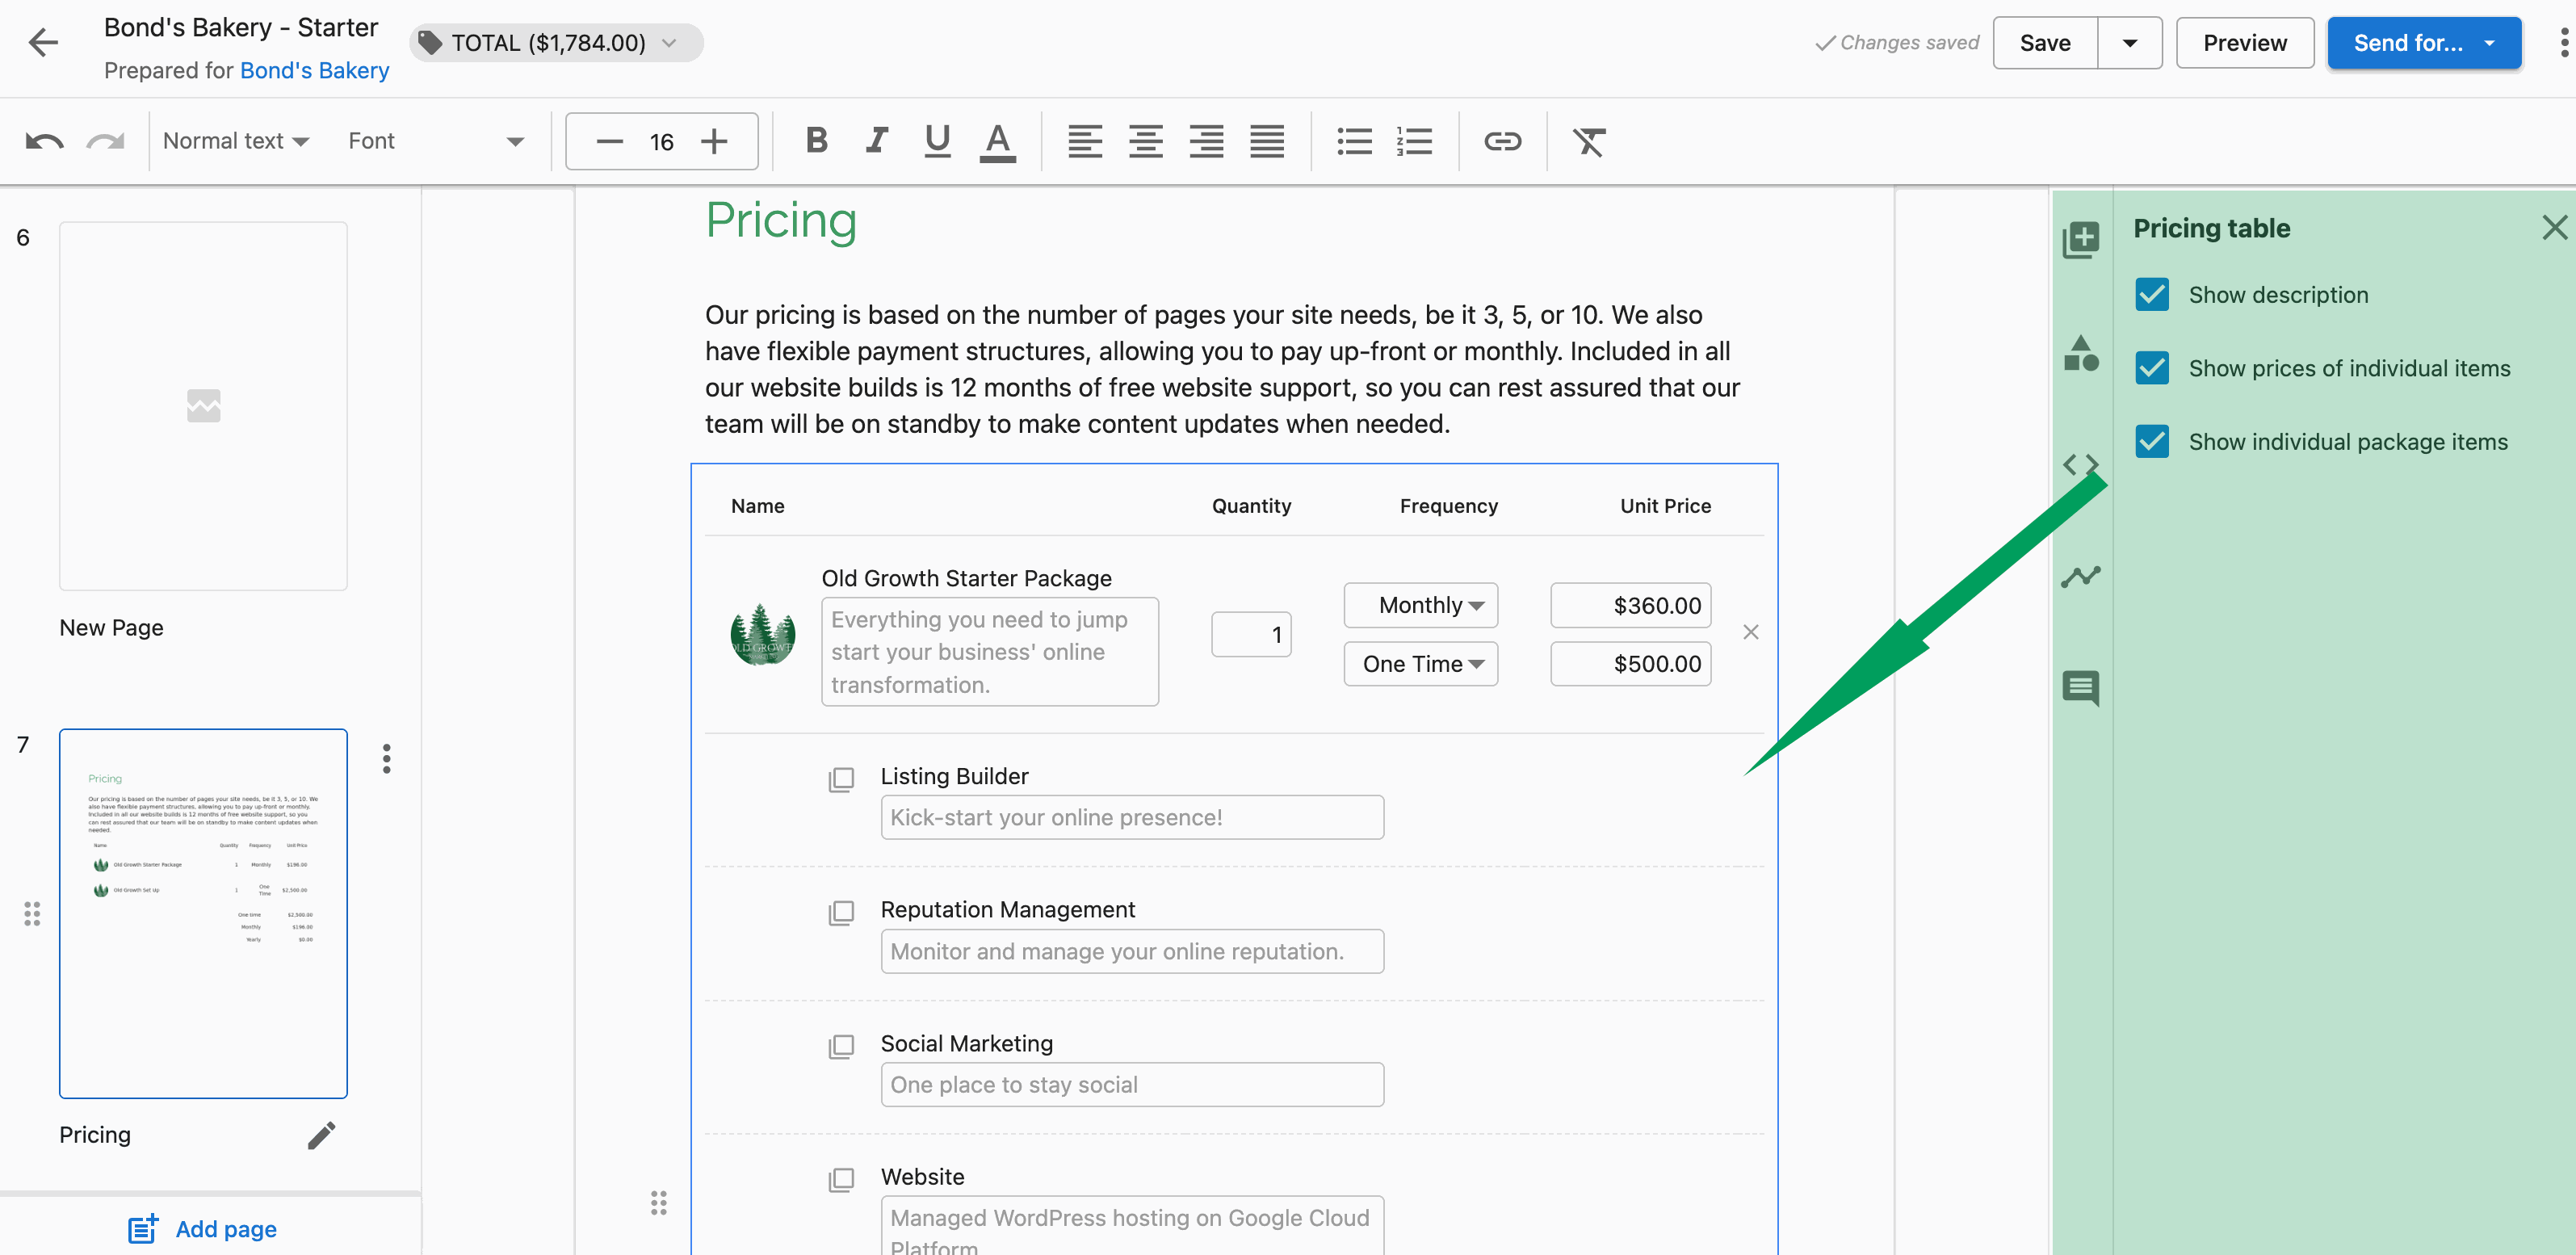Click Add page

tap(203, 1229)
